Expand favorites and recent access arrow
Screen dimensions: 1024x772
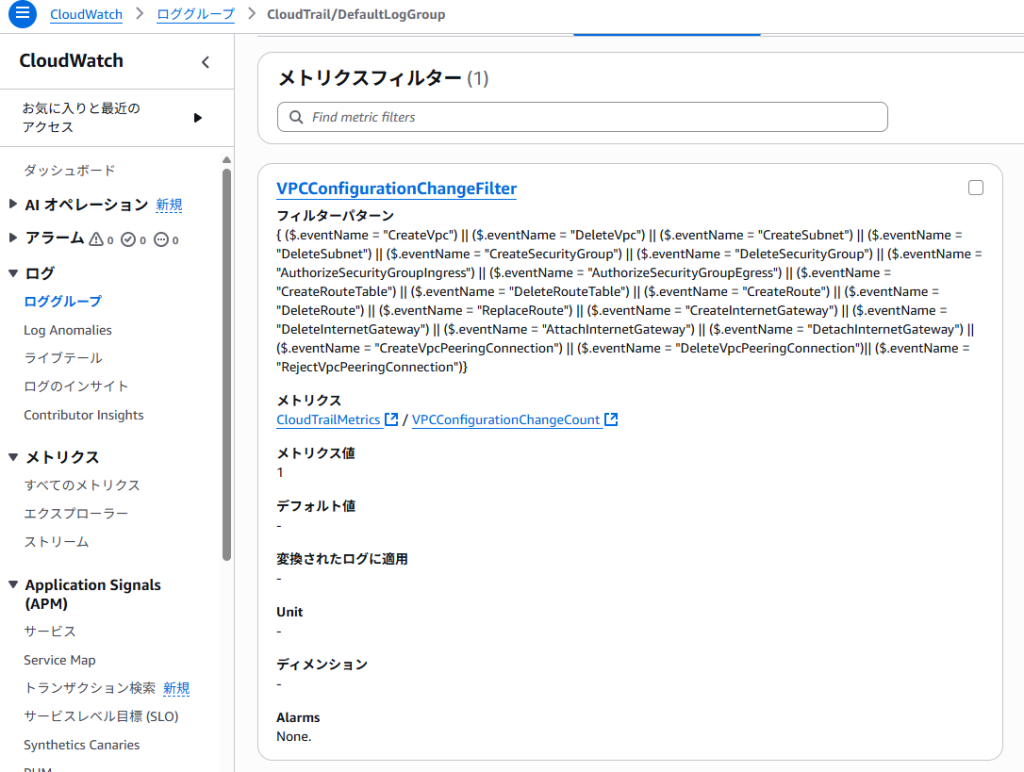tap(198, 118)
